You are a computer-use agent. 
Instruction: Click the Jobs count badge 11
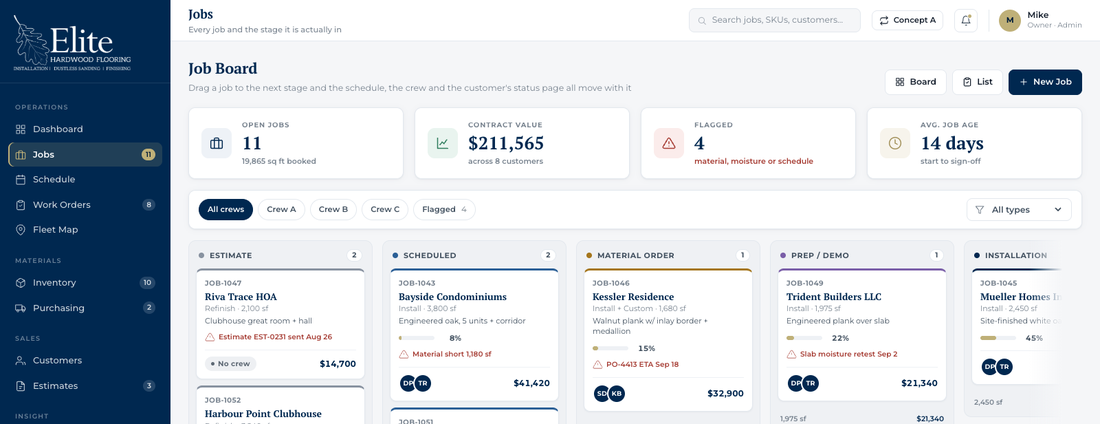pos(148,154)
